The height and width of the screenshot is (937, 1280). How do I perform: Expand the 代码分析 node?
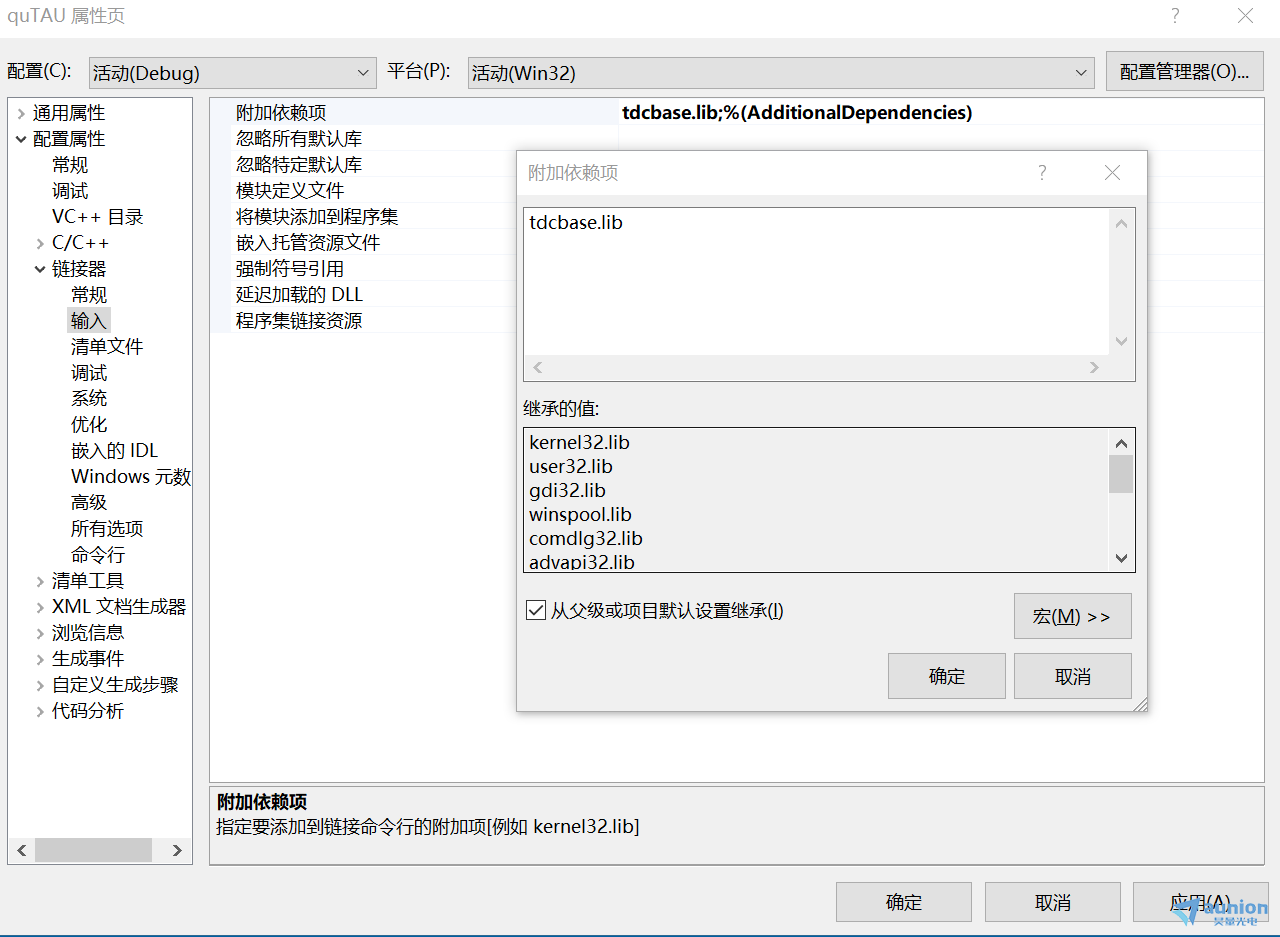(40, 711)
